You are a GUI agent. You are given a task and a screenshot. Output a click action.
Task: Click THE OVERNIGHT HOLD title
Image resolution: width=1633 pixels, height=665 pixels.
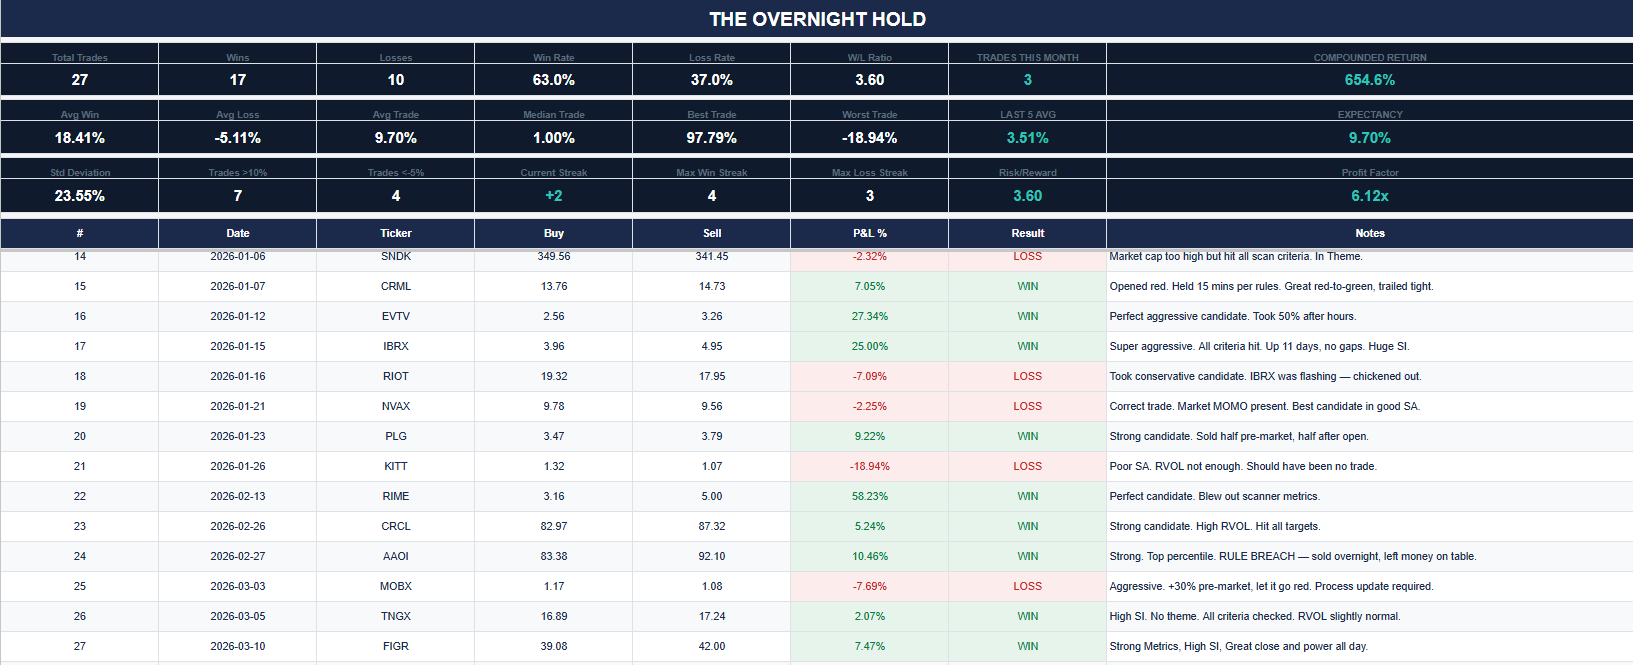[817, 19]
